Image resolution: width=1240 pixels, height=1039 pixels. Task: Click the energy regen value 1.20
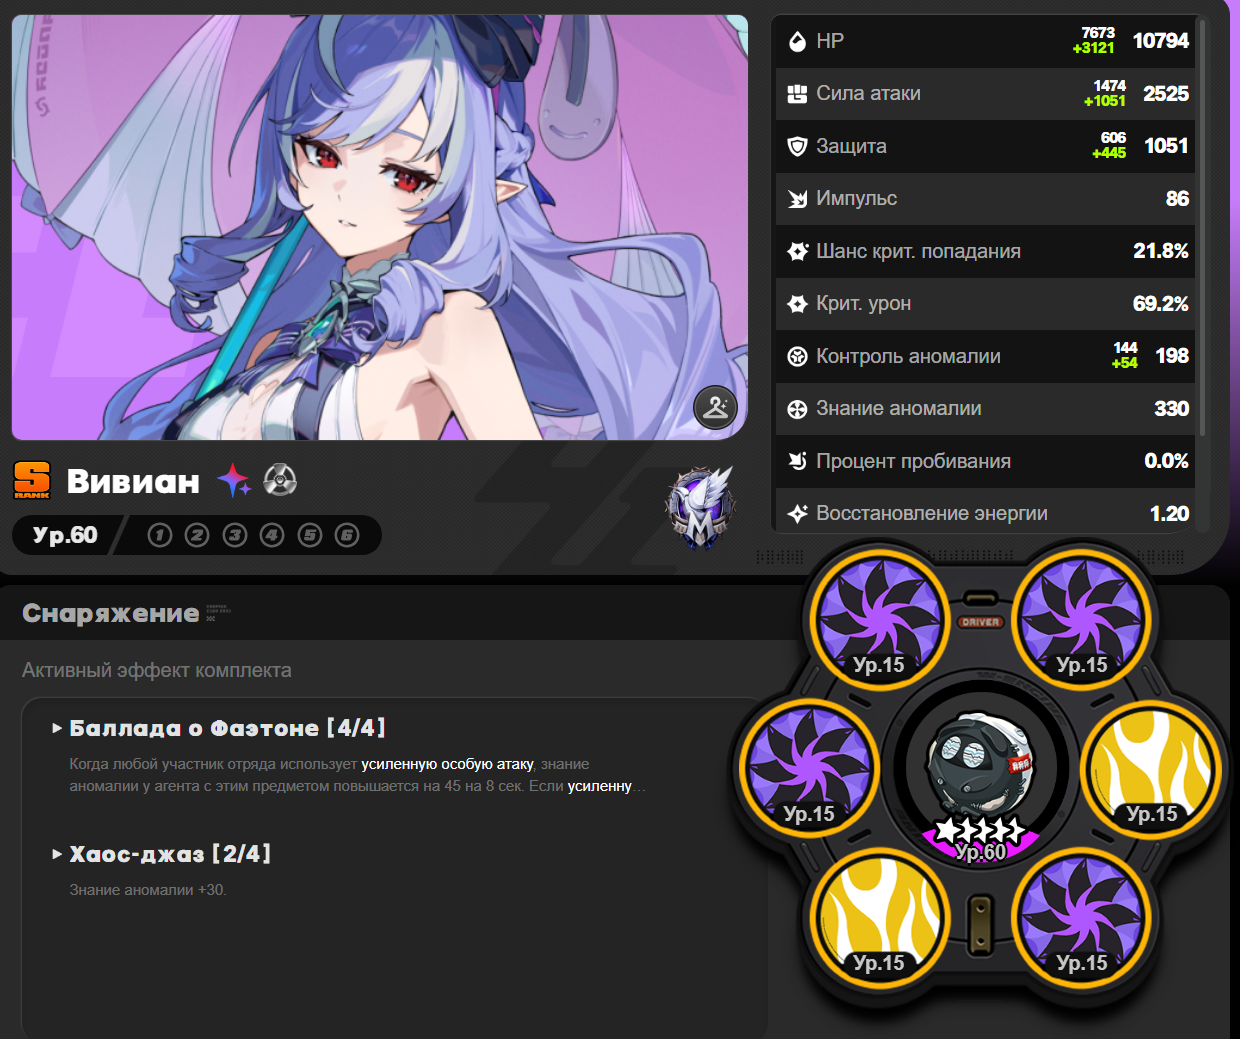[x=1169, y=514]
